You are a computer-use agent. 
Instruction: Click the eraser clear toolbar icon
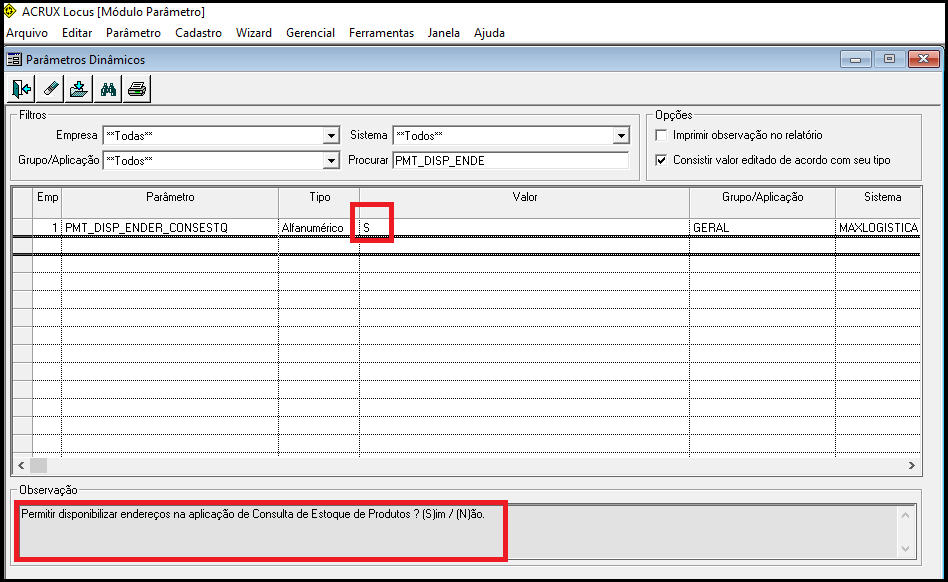click(x=50, y=89)
